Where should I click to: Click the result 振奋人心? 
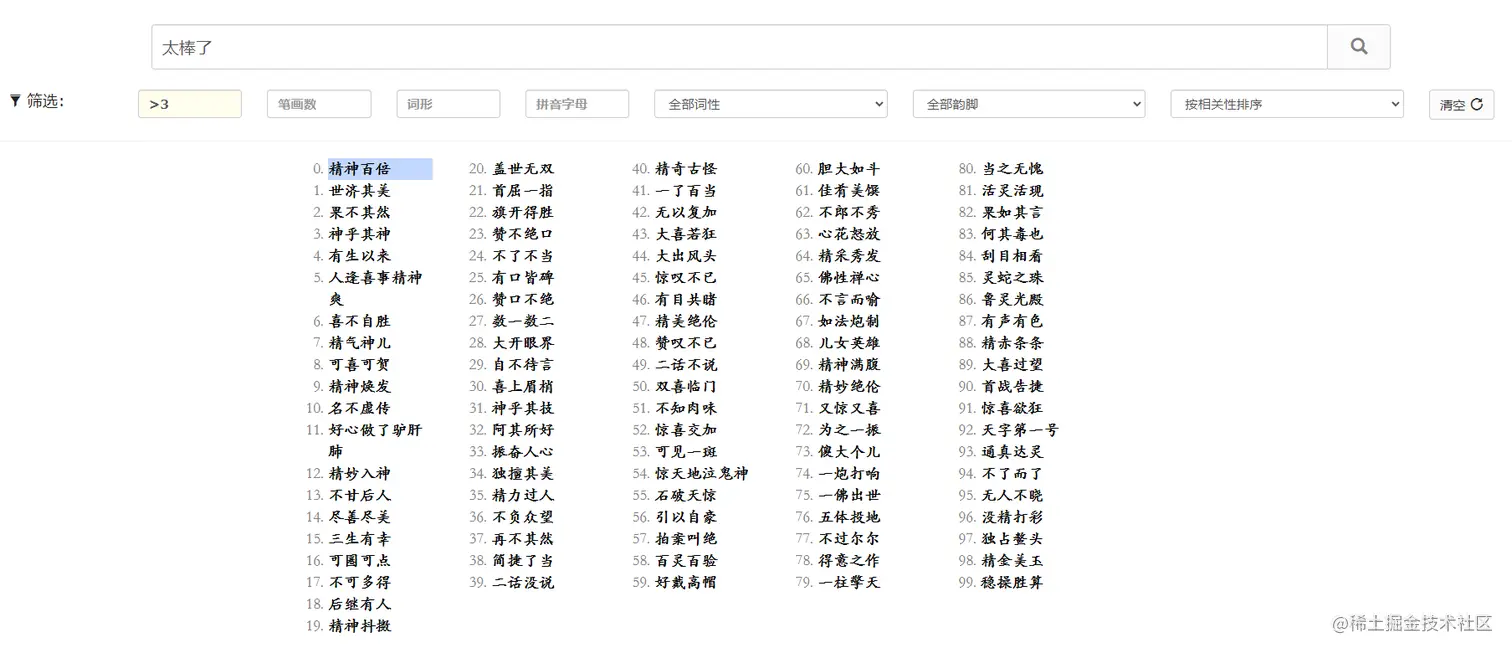tap(523, 452)
